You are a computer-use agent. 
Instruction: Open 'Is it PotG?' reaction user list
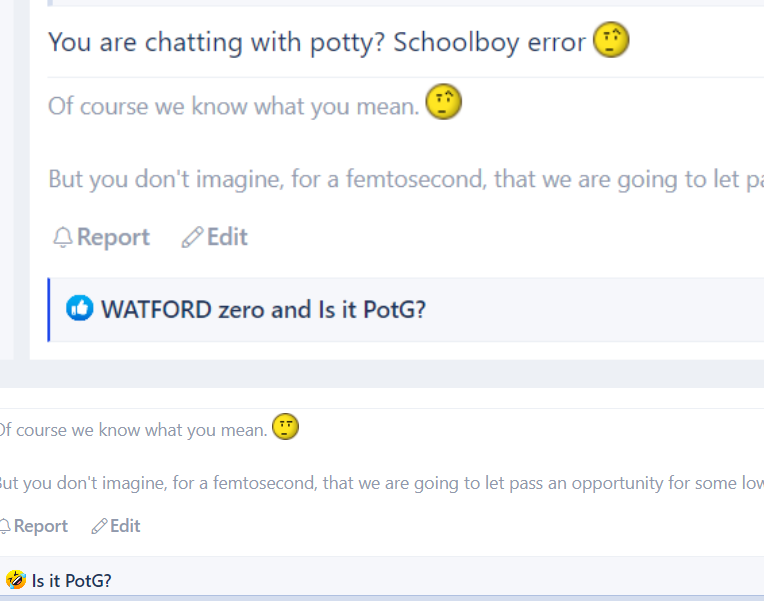pos(72,581)
